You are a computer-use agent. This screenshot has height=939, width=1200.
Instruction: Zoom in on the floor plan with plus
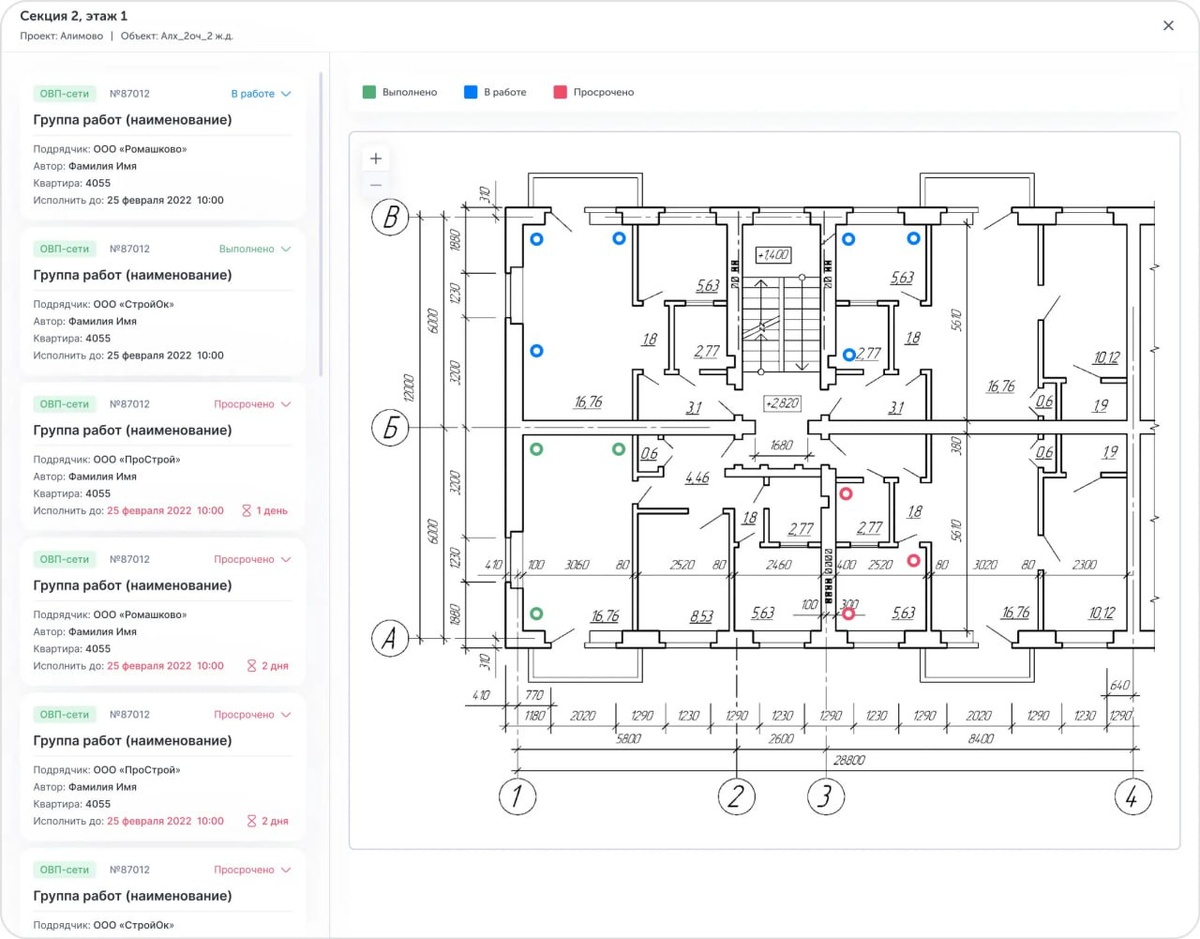(x=376, y=158)
